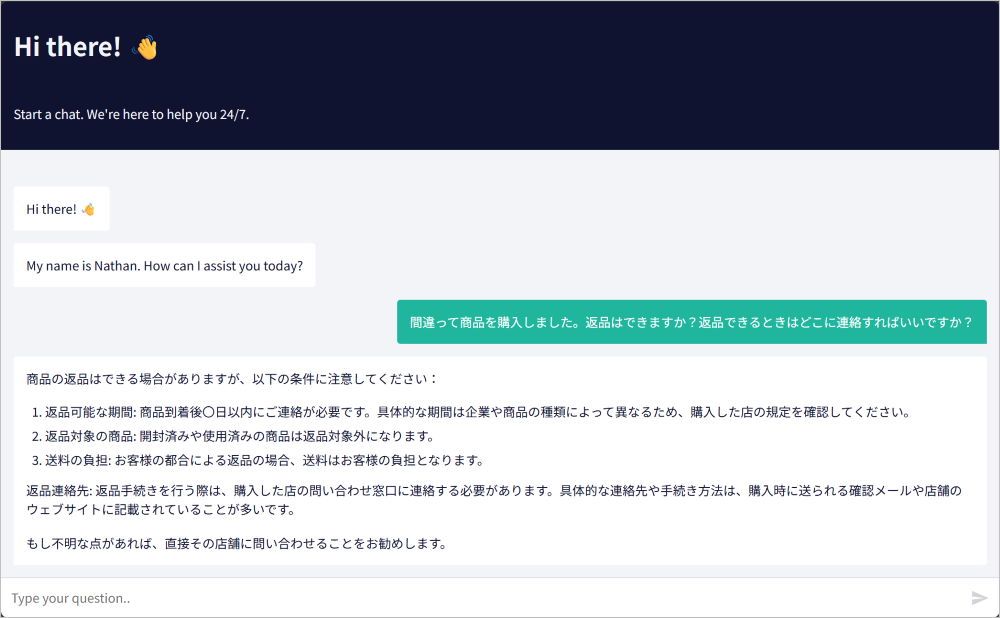
Task: Click the waving hand emoji in header
Action: point(145,47)
